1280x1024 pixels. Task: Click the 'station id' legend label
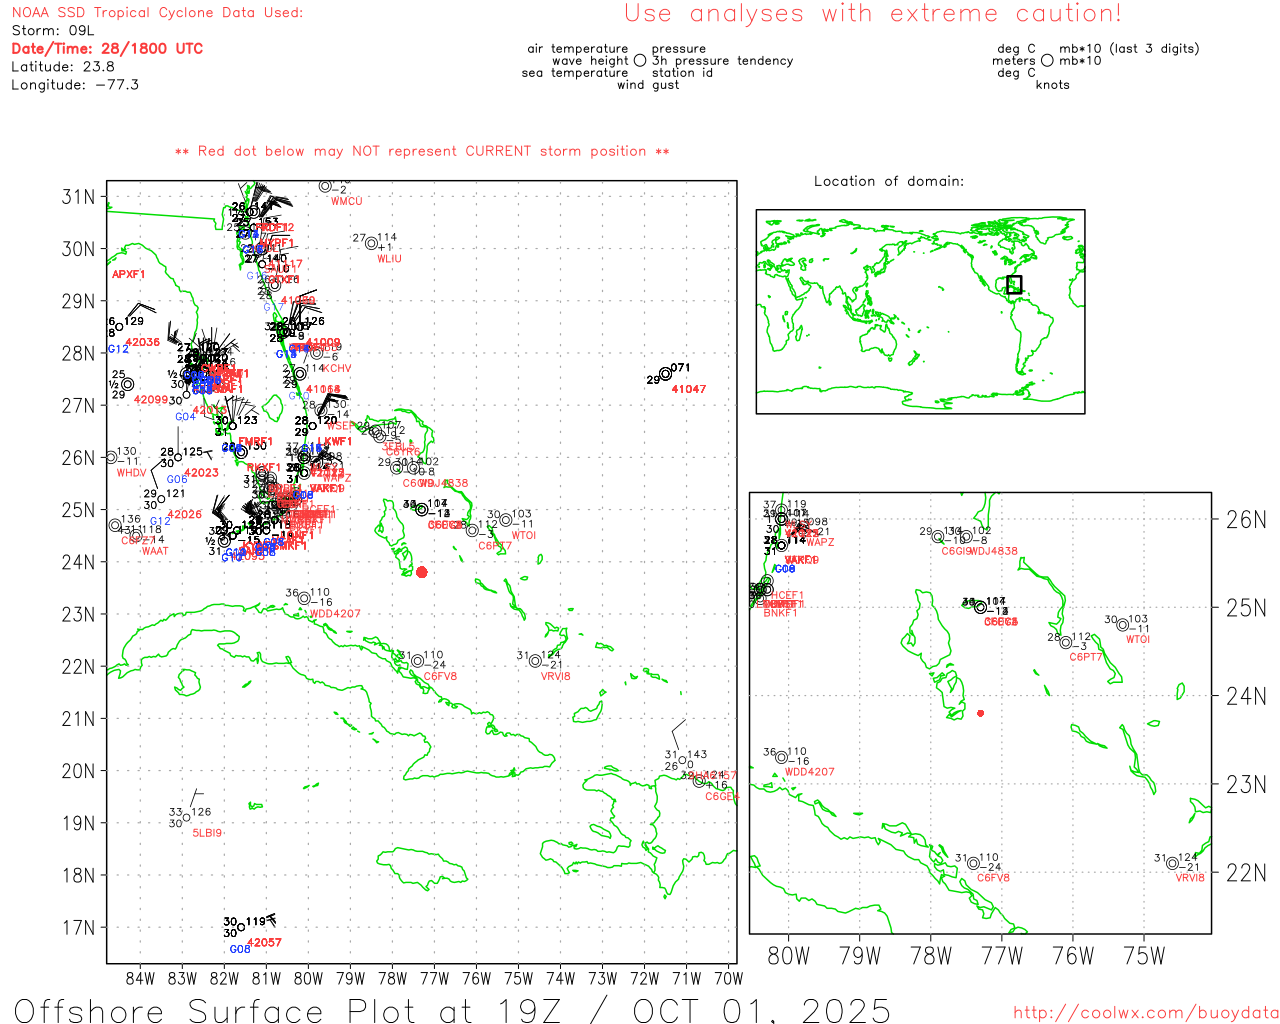click(682, 73)
